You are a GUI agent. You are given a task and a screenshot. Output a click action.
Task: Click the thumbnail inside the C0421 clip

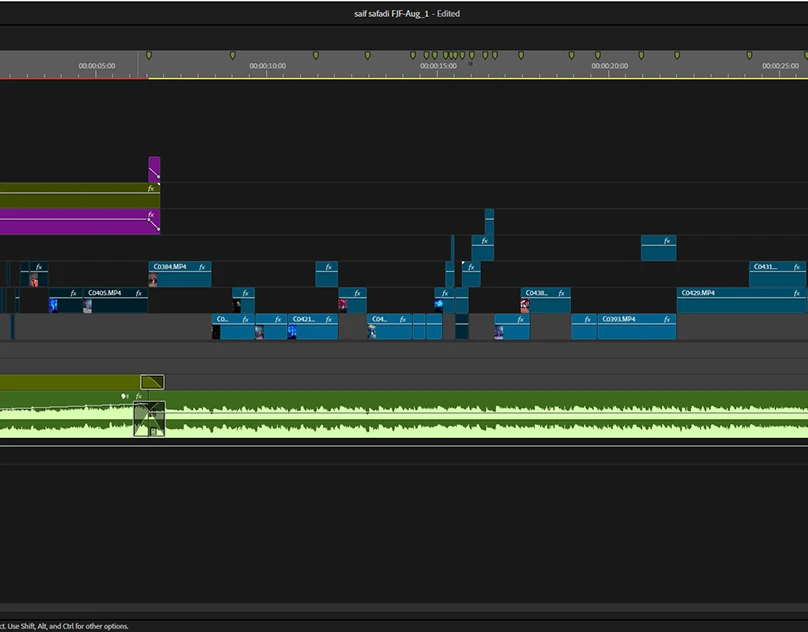click(292, 332)
